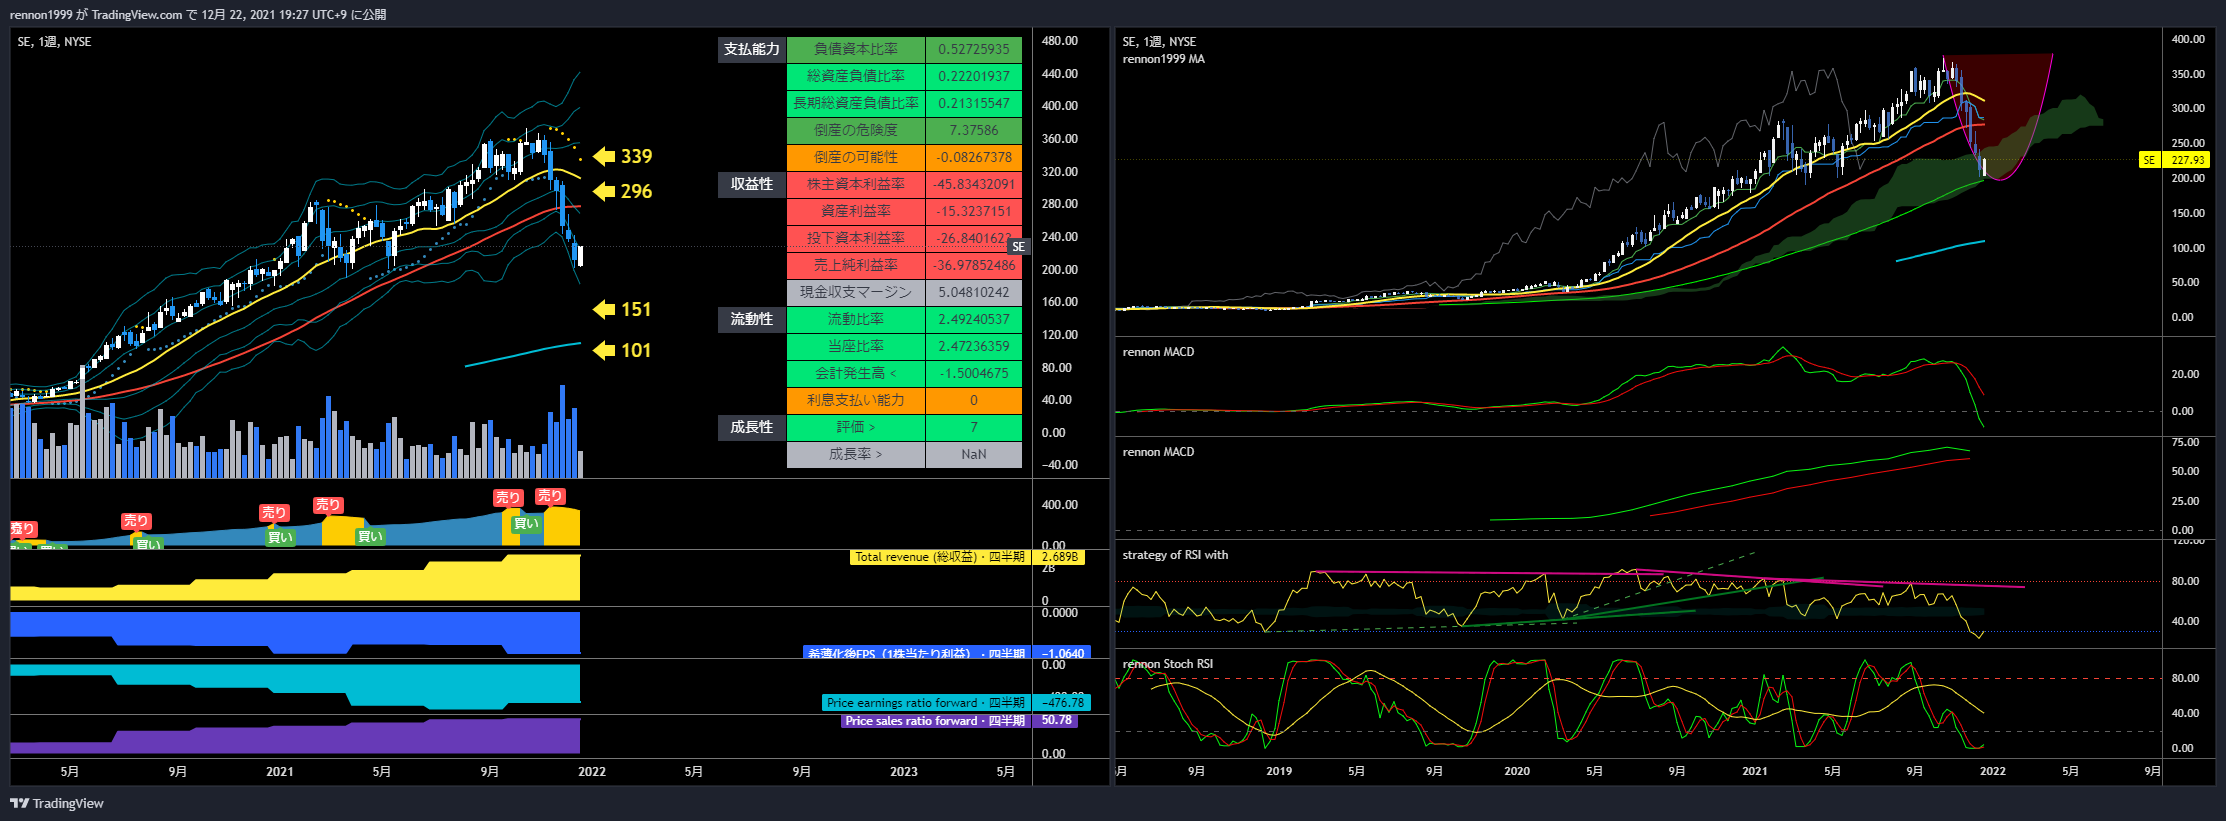Click the 5.04810242 value cell
The width and height of the screenshot is (2226, 821).
(x=974, y=292)
